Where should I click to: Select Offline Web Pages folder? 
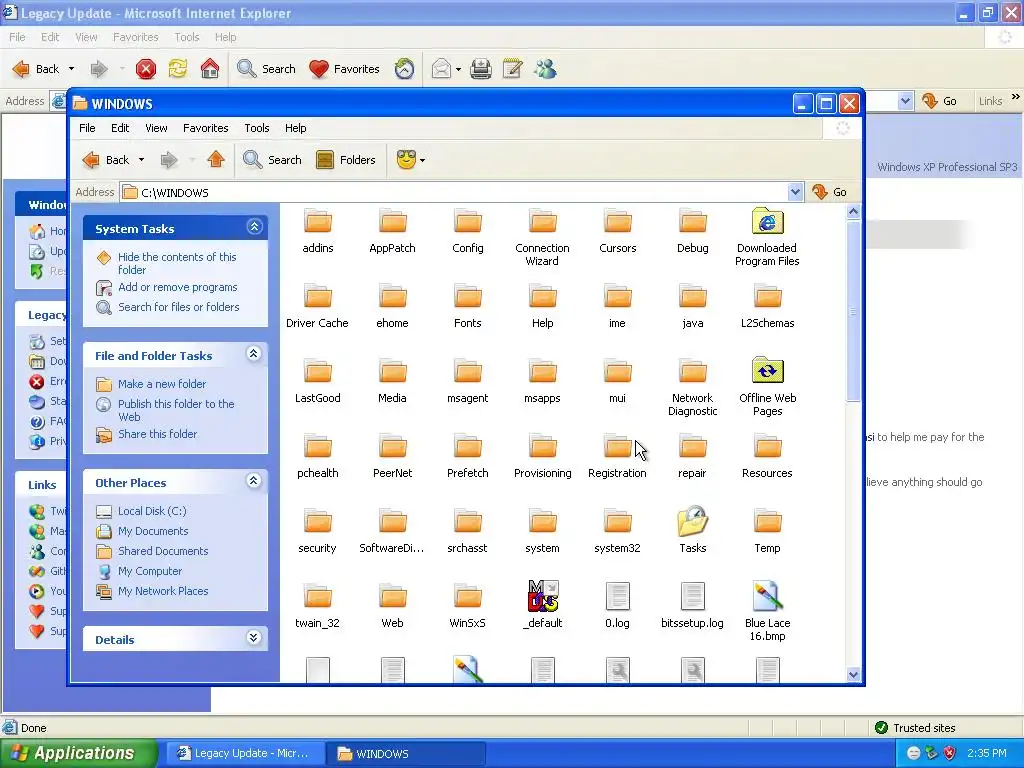coord(767,388)
